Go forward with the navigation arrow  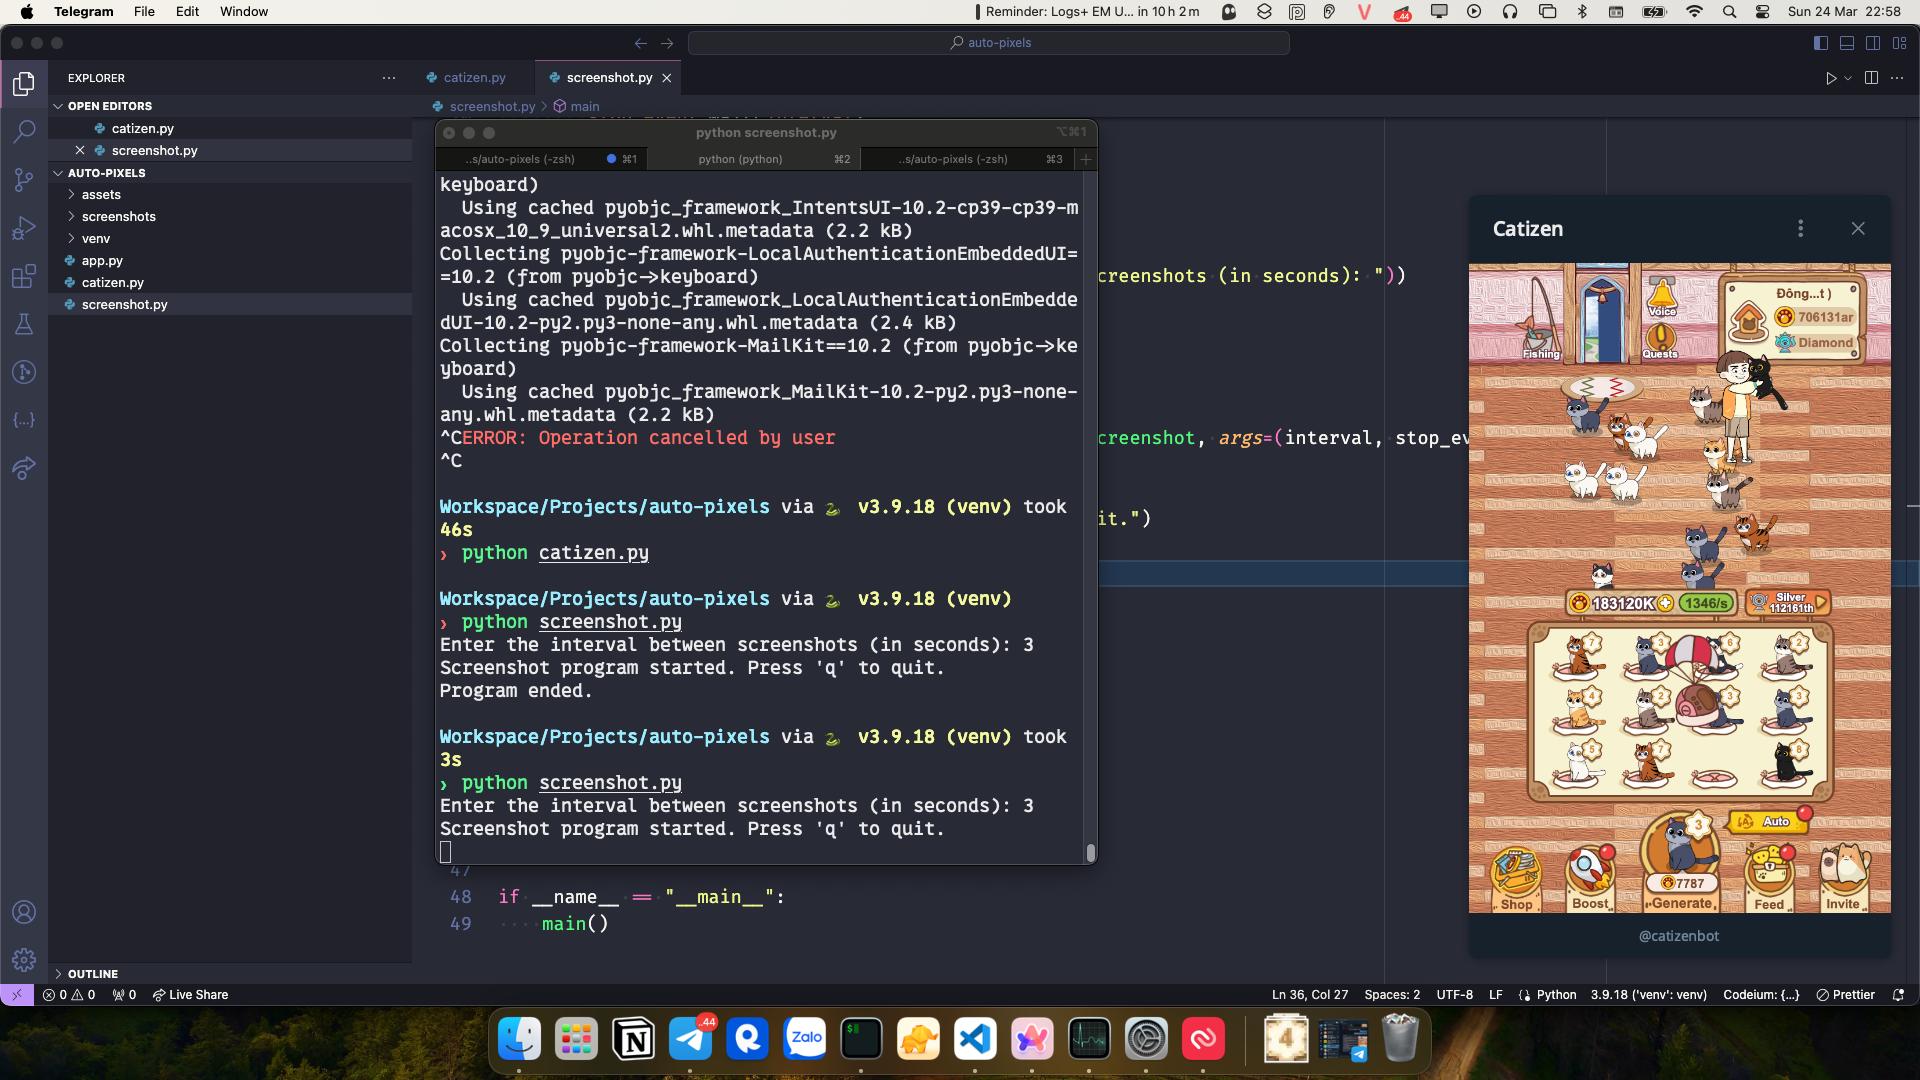click(667, 43)
